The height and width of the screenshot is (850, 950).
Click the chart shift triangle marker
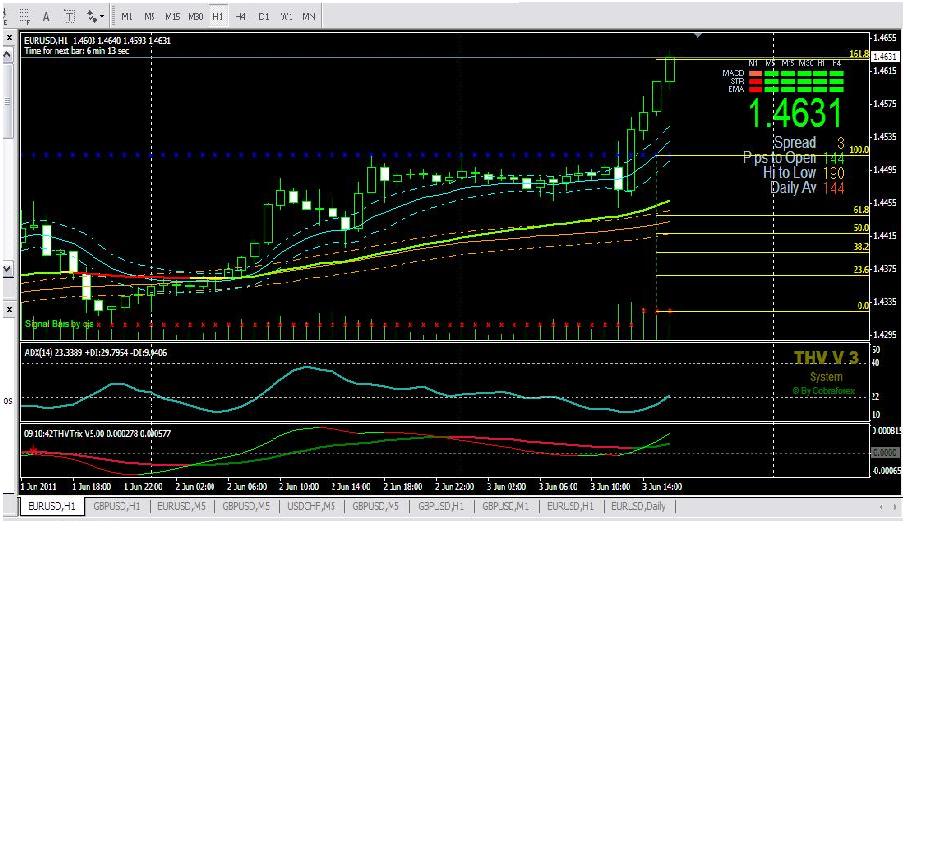[698, 36]
